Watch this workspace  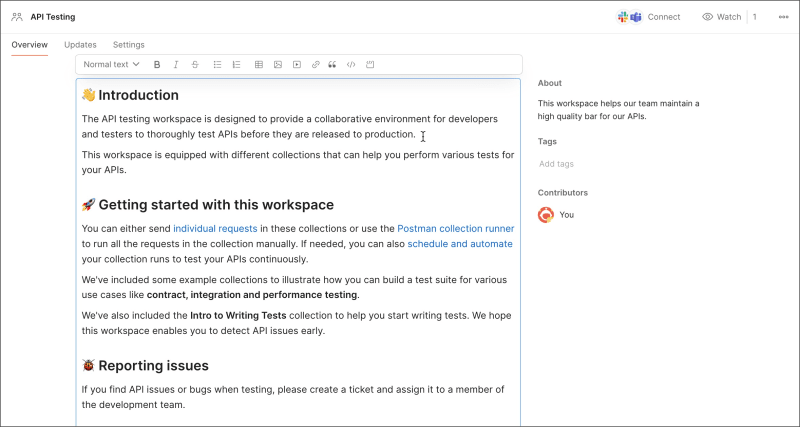pos(722,17)
